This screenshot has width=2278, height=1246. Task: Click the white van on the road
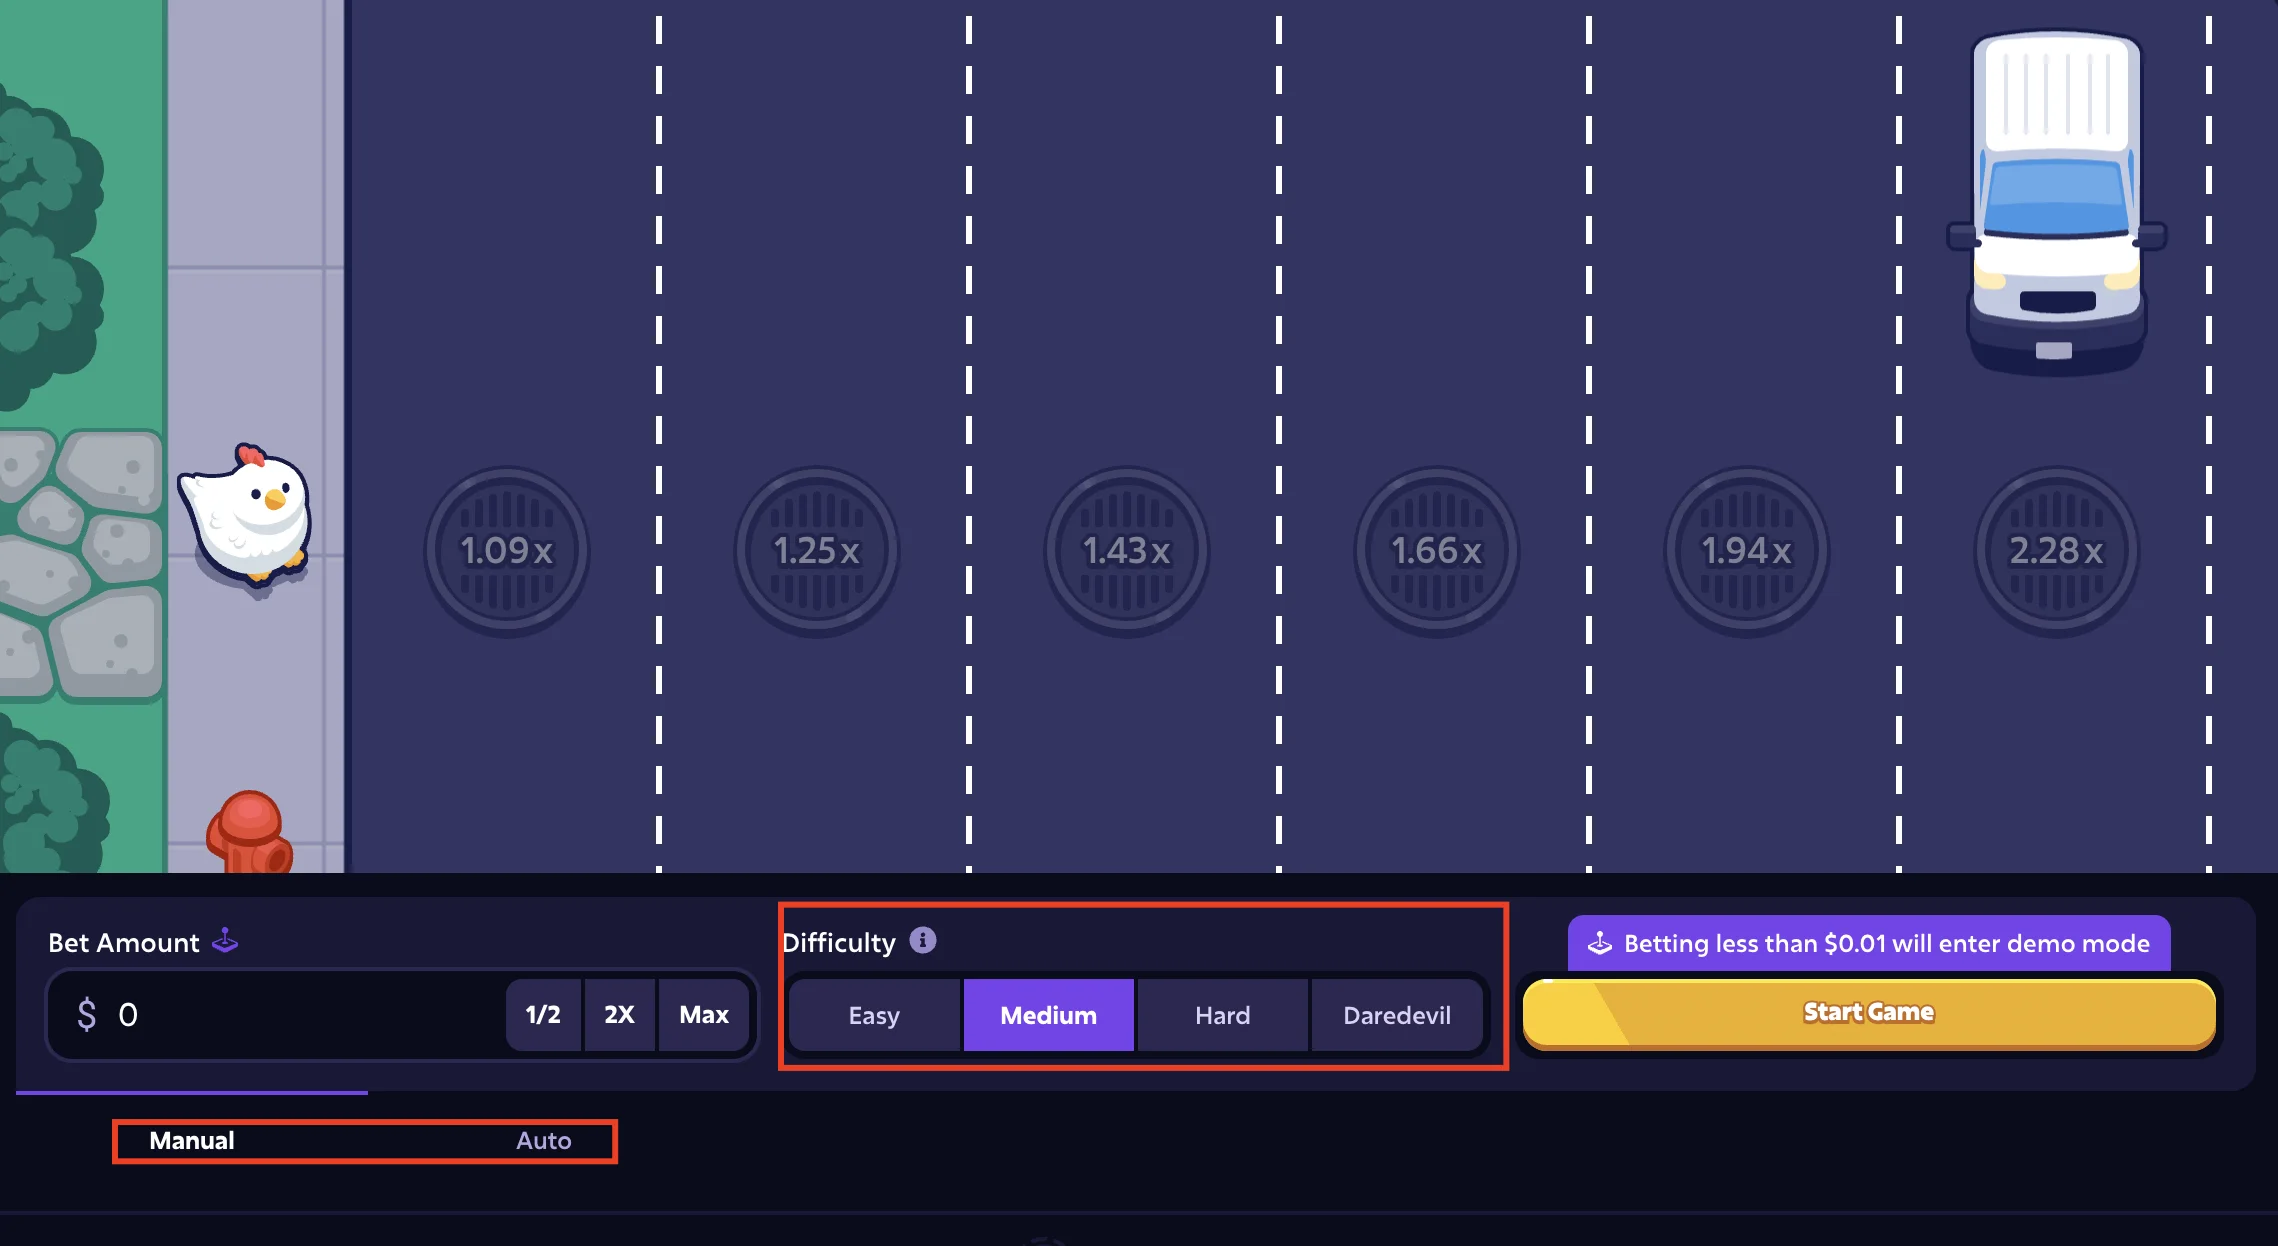pos(2056,204)
